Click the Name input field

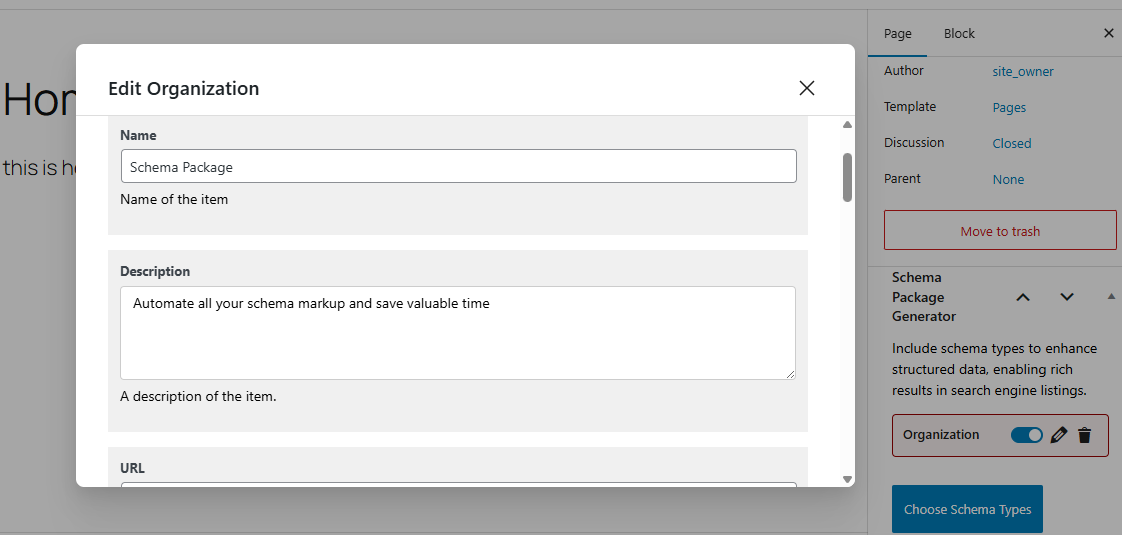458,167
